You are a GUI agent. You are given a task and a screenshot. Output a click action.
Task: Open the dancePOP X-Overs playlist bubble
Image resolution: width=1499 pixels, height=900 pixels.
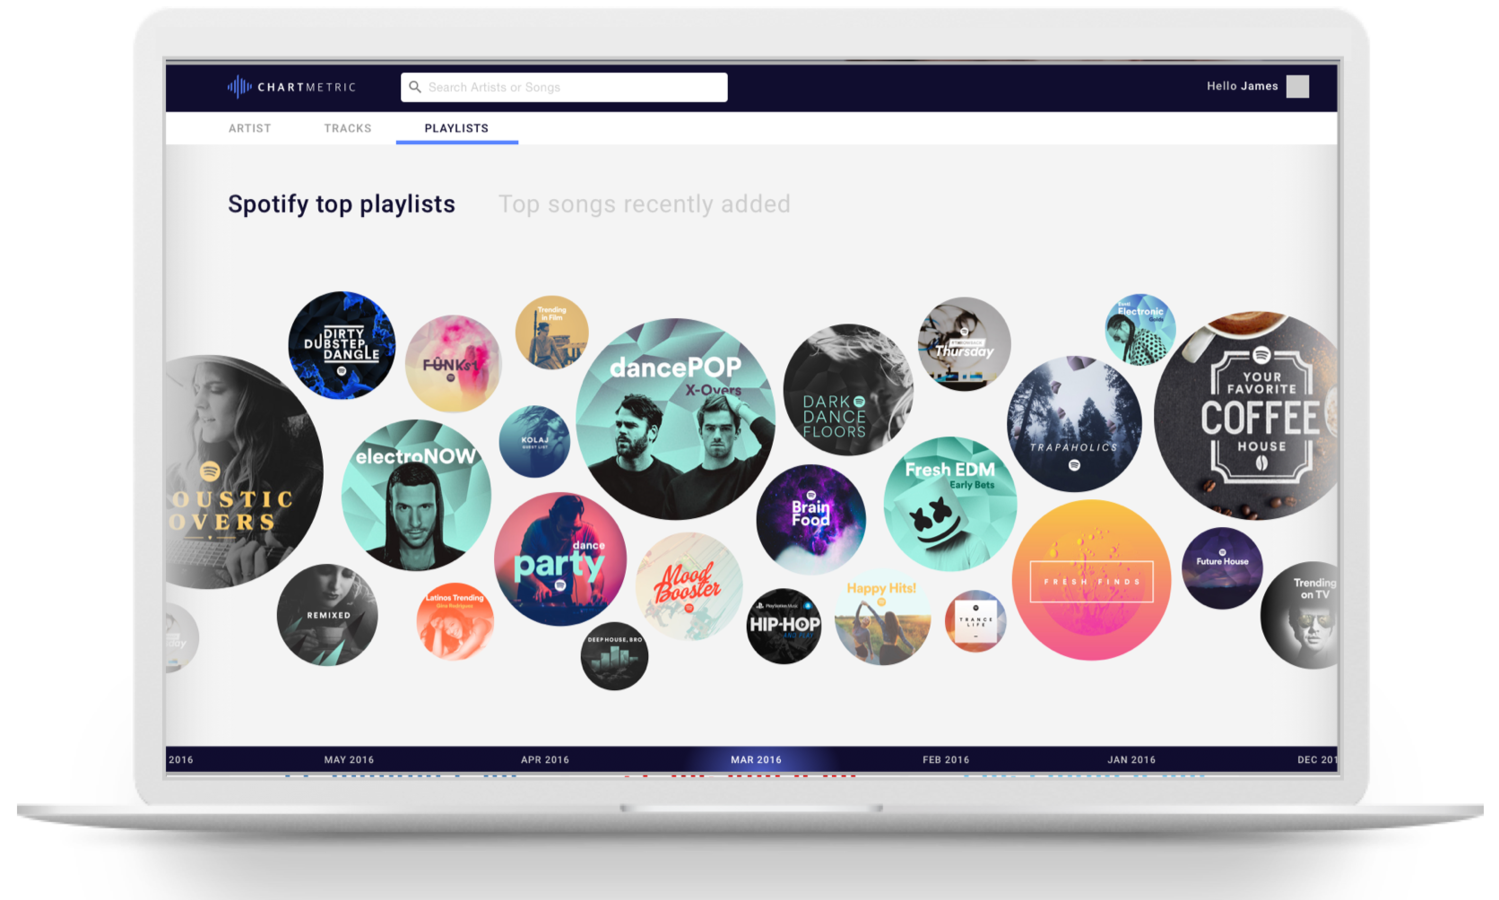point(676,419)
